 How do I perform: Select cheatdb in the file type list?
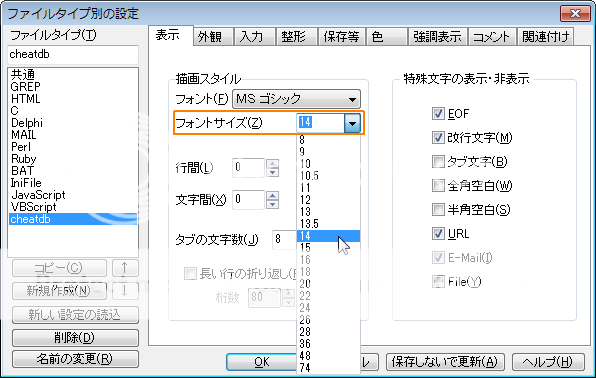click(73, 219)
